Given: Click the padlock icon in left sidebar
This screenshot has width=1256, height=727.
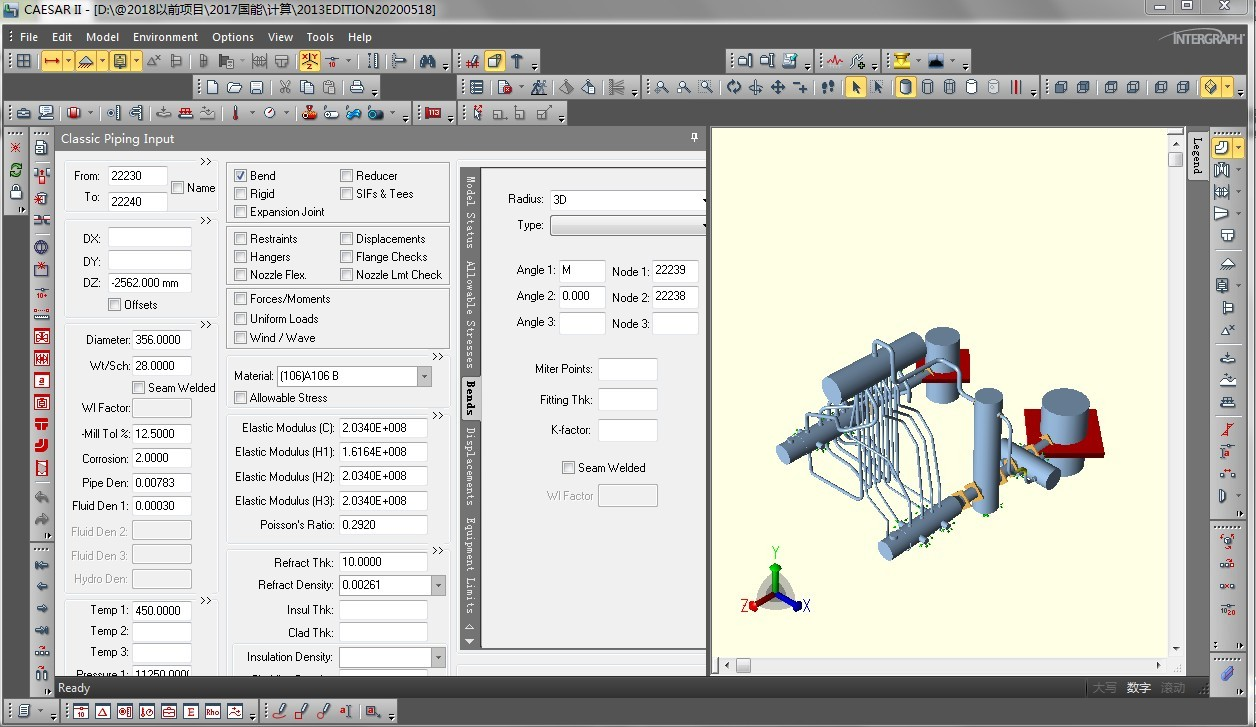Looking at the screenshot, I should point(16,192).
